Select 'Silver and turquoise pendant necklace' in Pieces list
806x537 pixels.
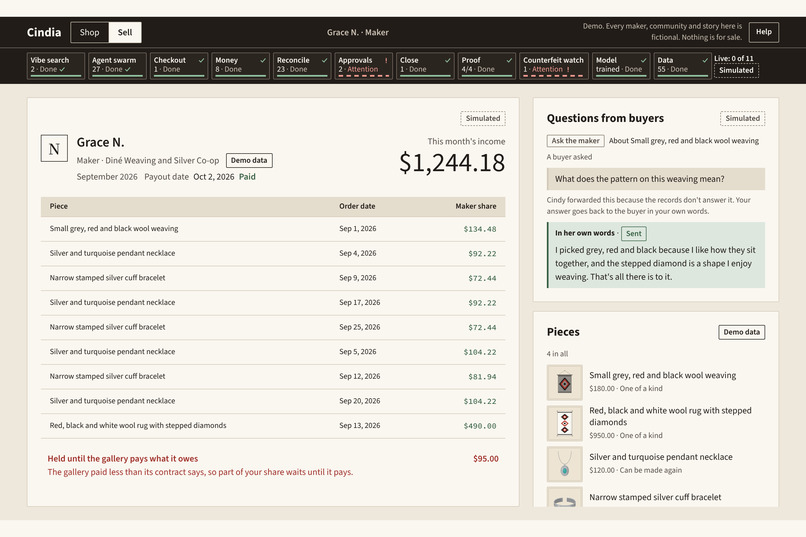[x=661, y=457]
